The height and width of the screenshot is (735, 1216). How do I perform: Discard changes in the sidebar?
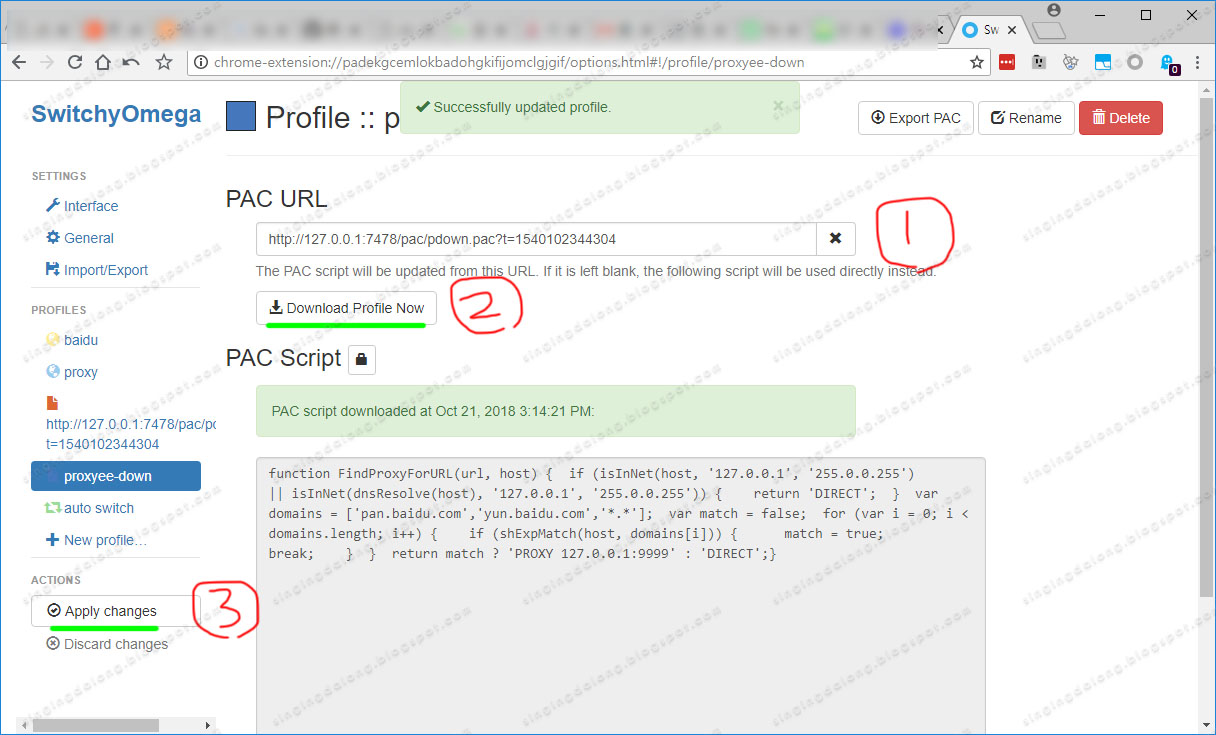[107, 644]
